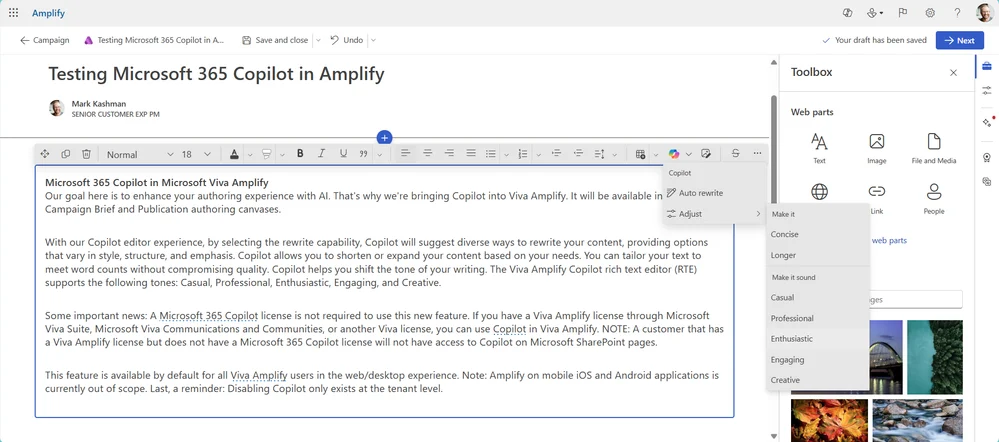Insert the People web part
This screenshot has height=442, width=999.
[x=933, y=197]
